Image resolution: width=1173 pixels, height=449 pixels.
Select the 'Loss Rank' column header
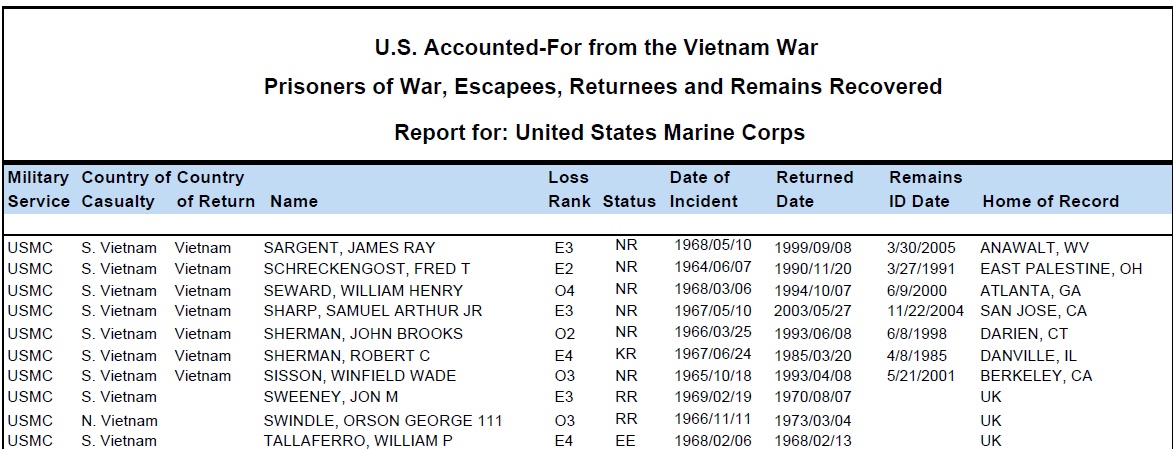coord(568,189)
